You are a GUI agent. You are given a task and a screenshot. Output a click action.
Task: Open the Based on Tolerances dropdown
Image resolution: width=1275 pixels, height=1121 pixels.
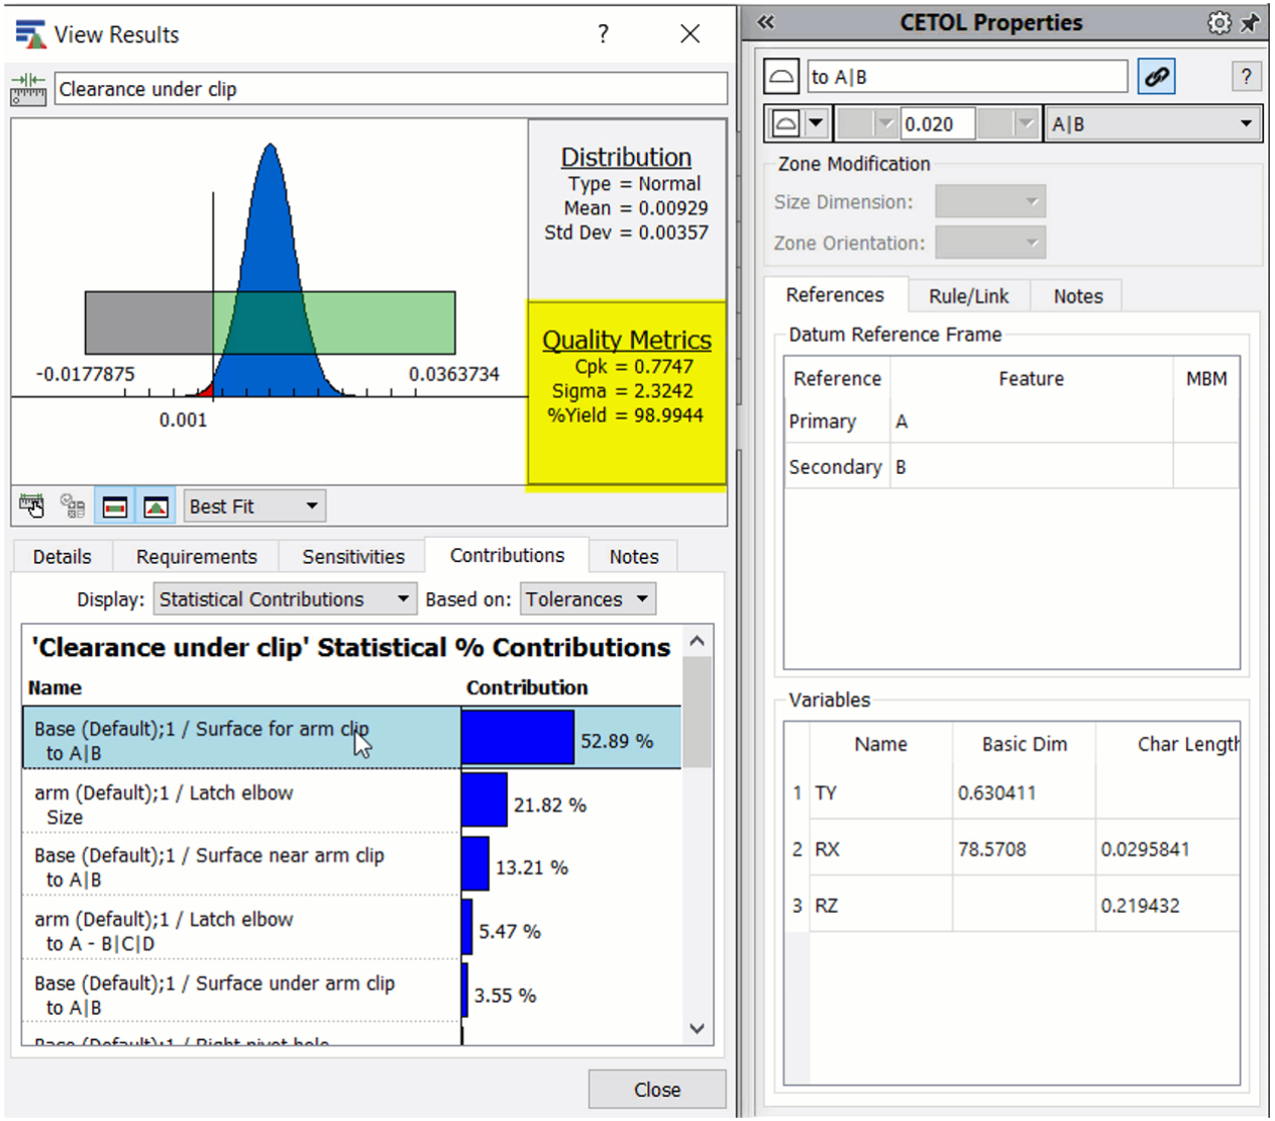point(641,598)
